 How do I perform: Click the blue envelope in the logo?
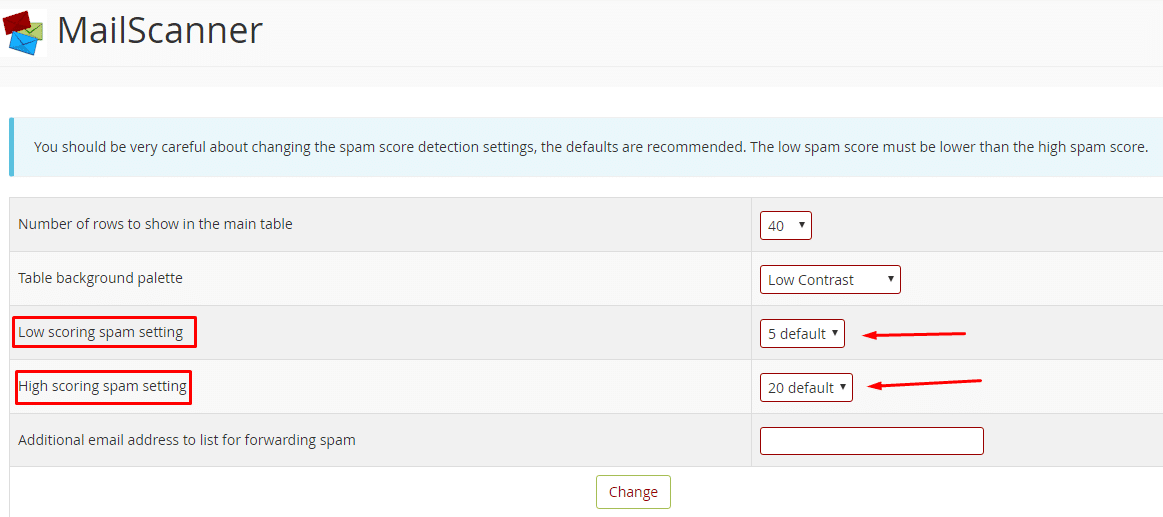pyautogui.click(x=21, y=45)
